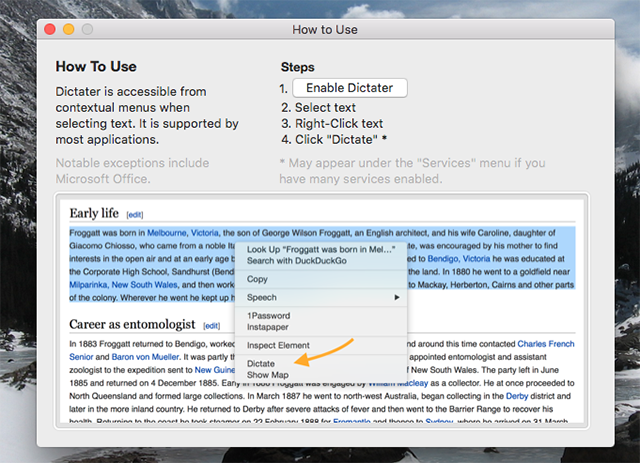Screen dimensions: 640x463
Task: Open the Melbourne link
Action: click(167, 233)
